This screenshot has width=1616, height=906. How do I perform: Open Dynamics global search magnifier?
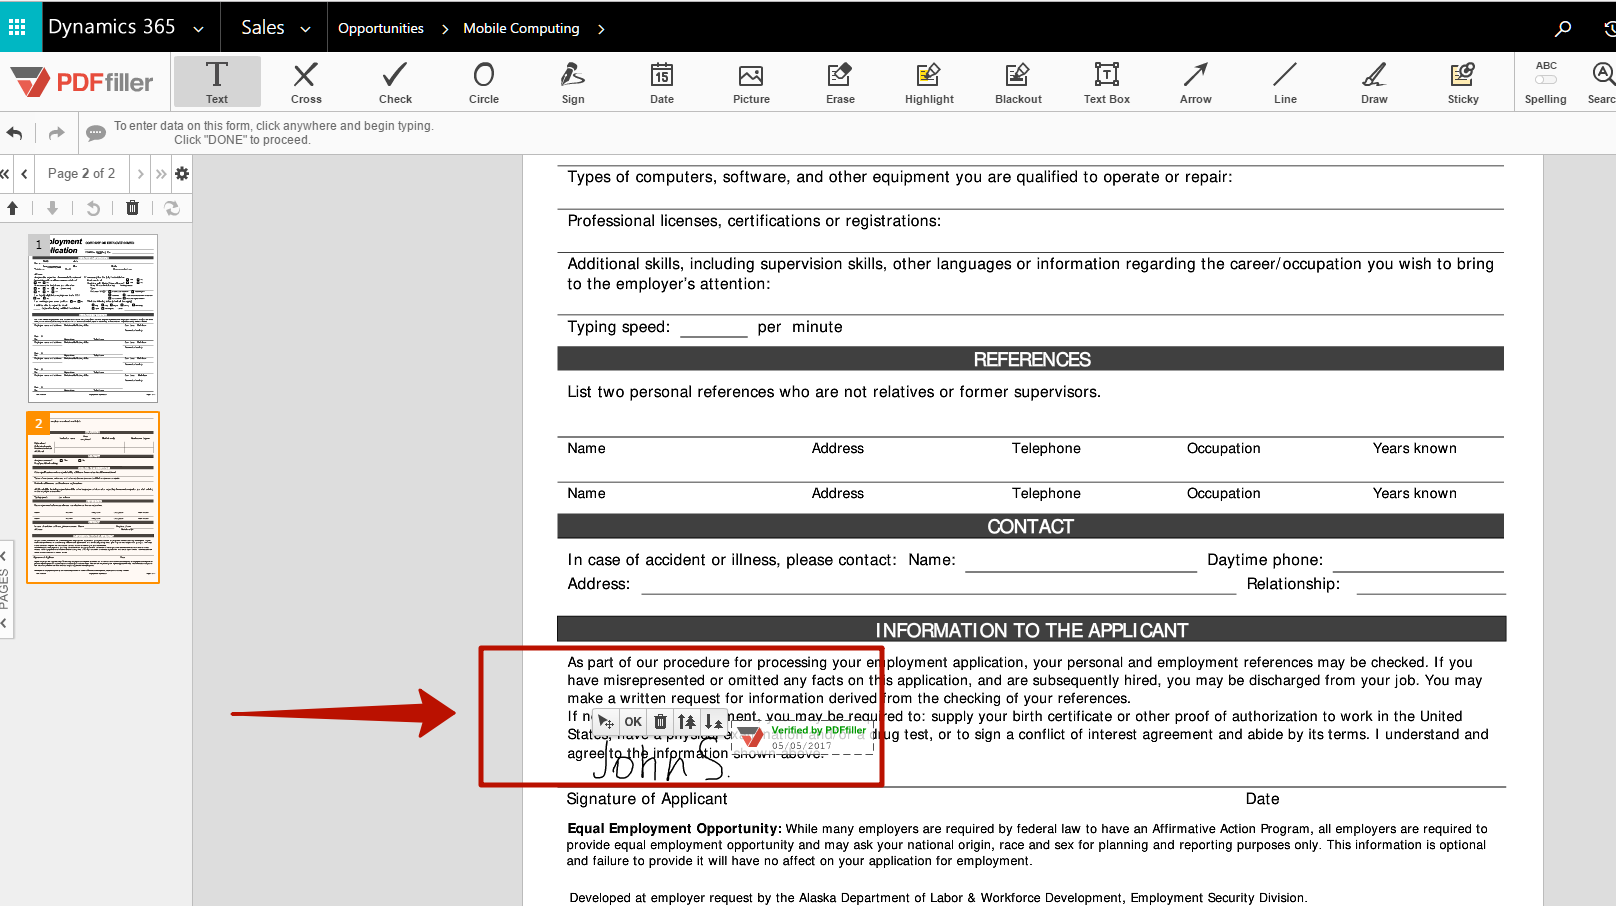click(x=1563, y=28)
